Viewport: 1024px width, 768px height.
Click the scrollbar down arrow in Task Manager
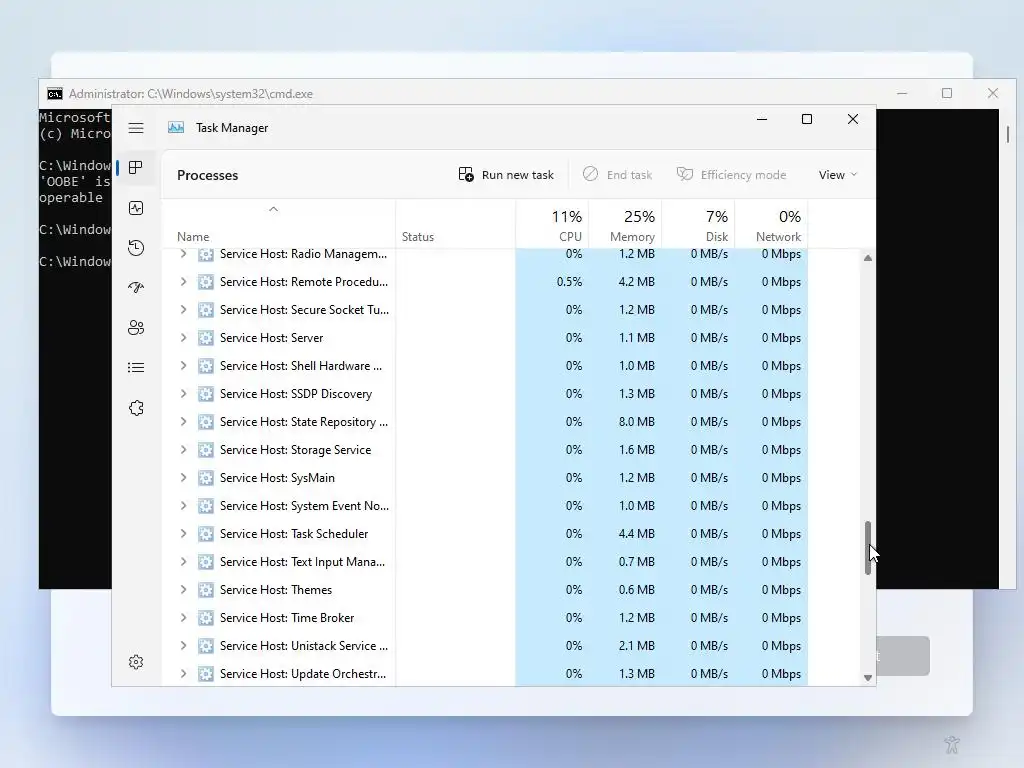click(x=868, y=678)
